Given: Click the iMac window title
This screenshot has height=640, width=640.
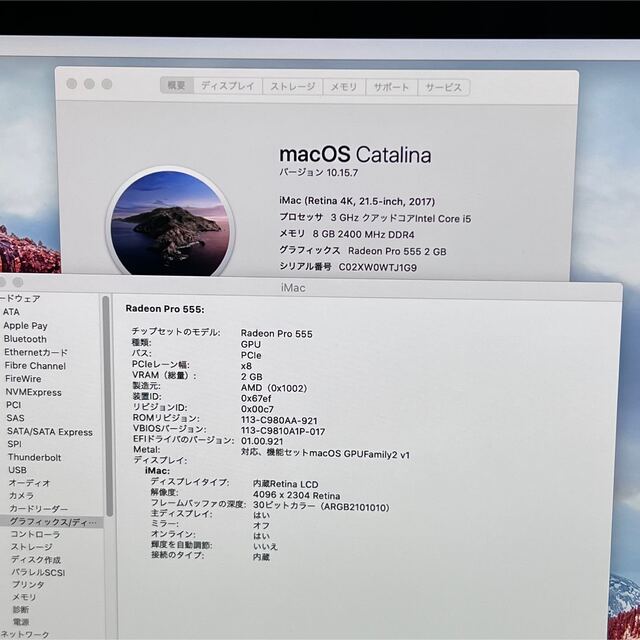Looking at the screenshot, I should click(293, 288).
